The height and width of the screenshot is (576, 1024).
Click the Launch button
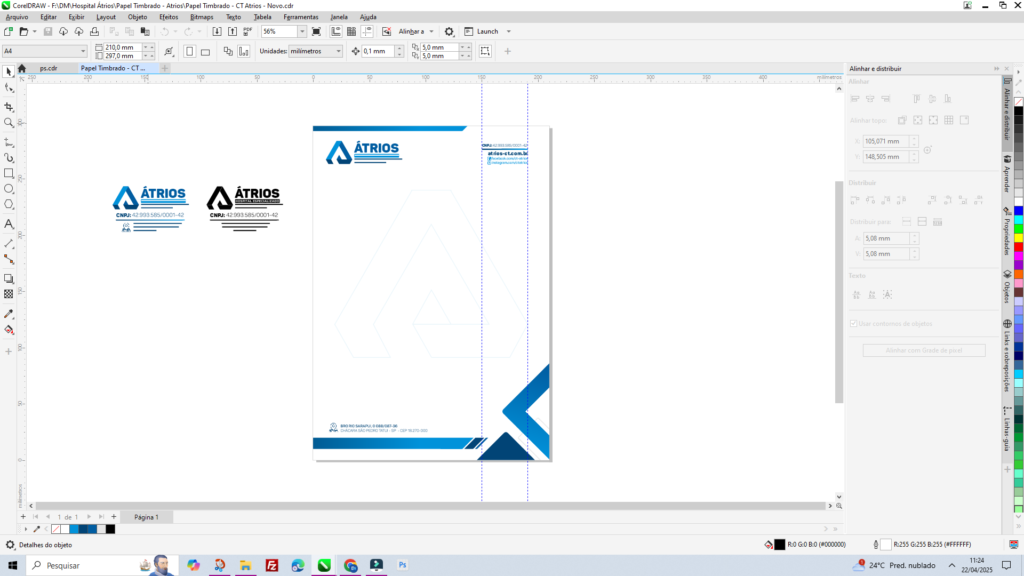481,31
